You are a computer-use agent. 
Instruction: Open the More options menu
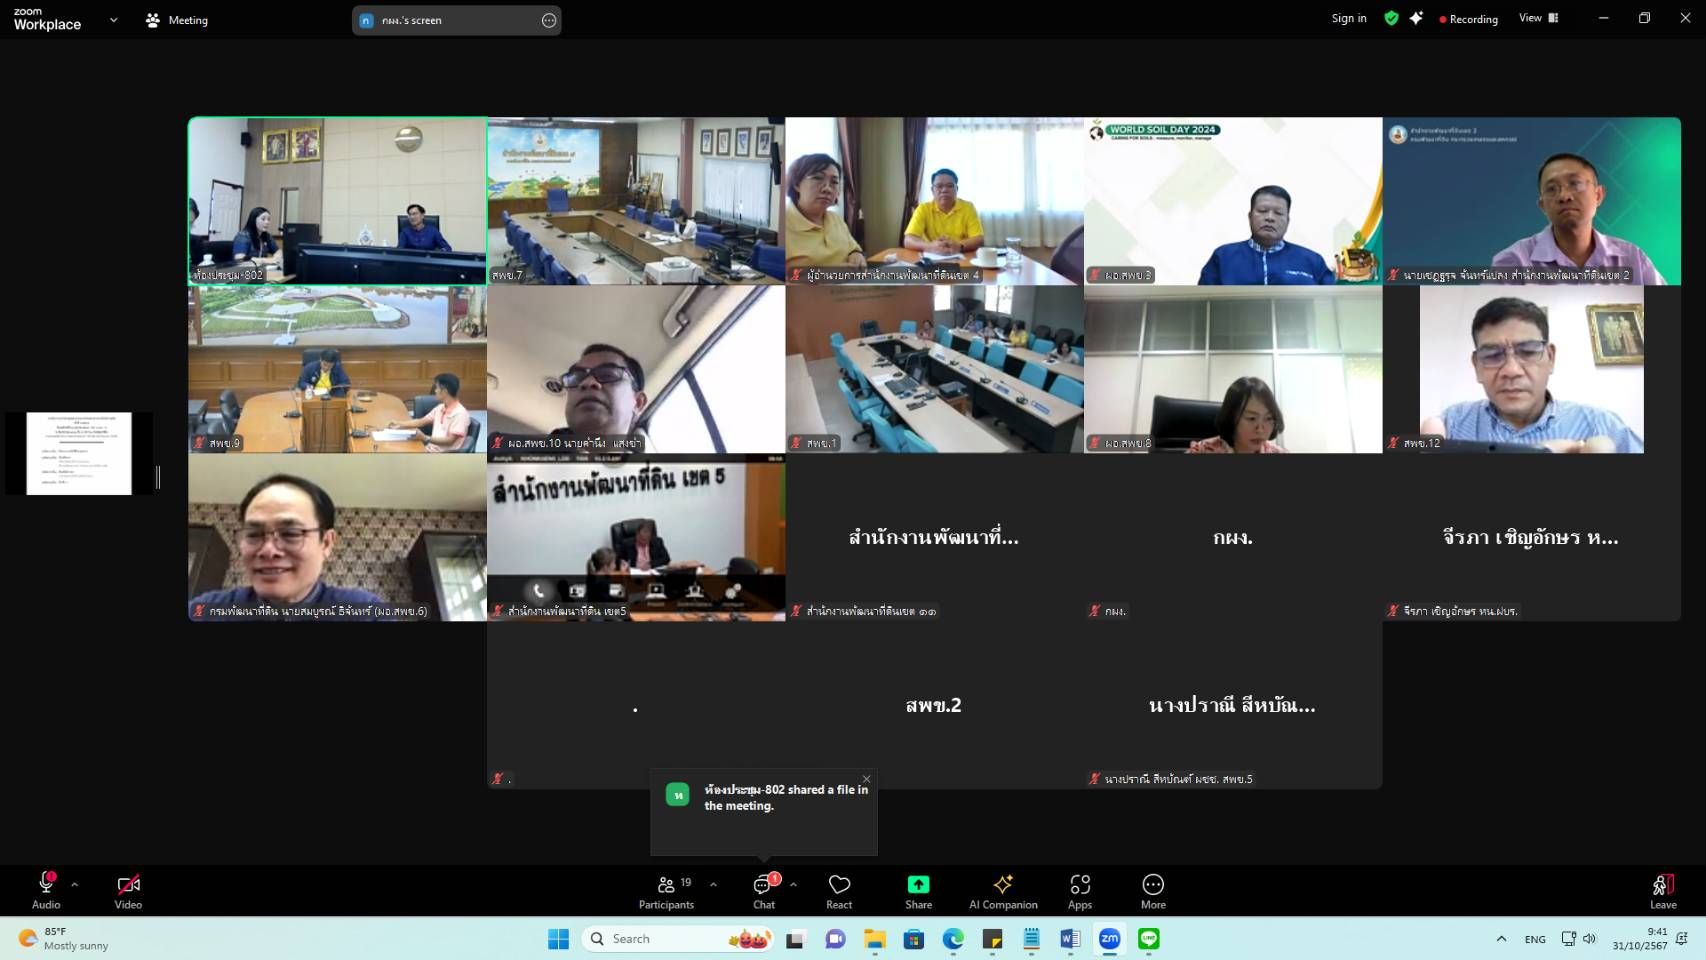[1153, 891]
